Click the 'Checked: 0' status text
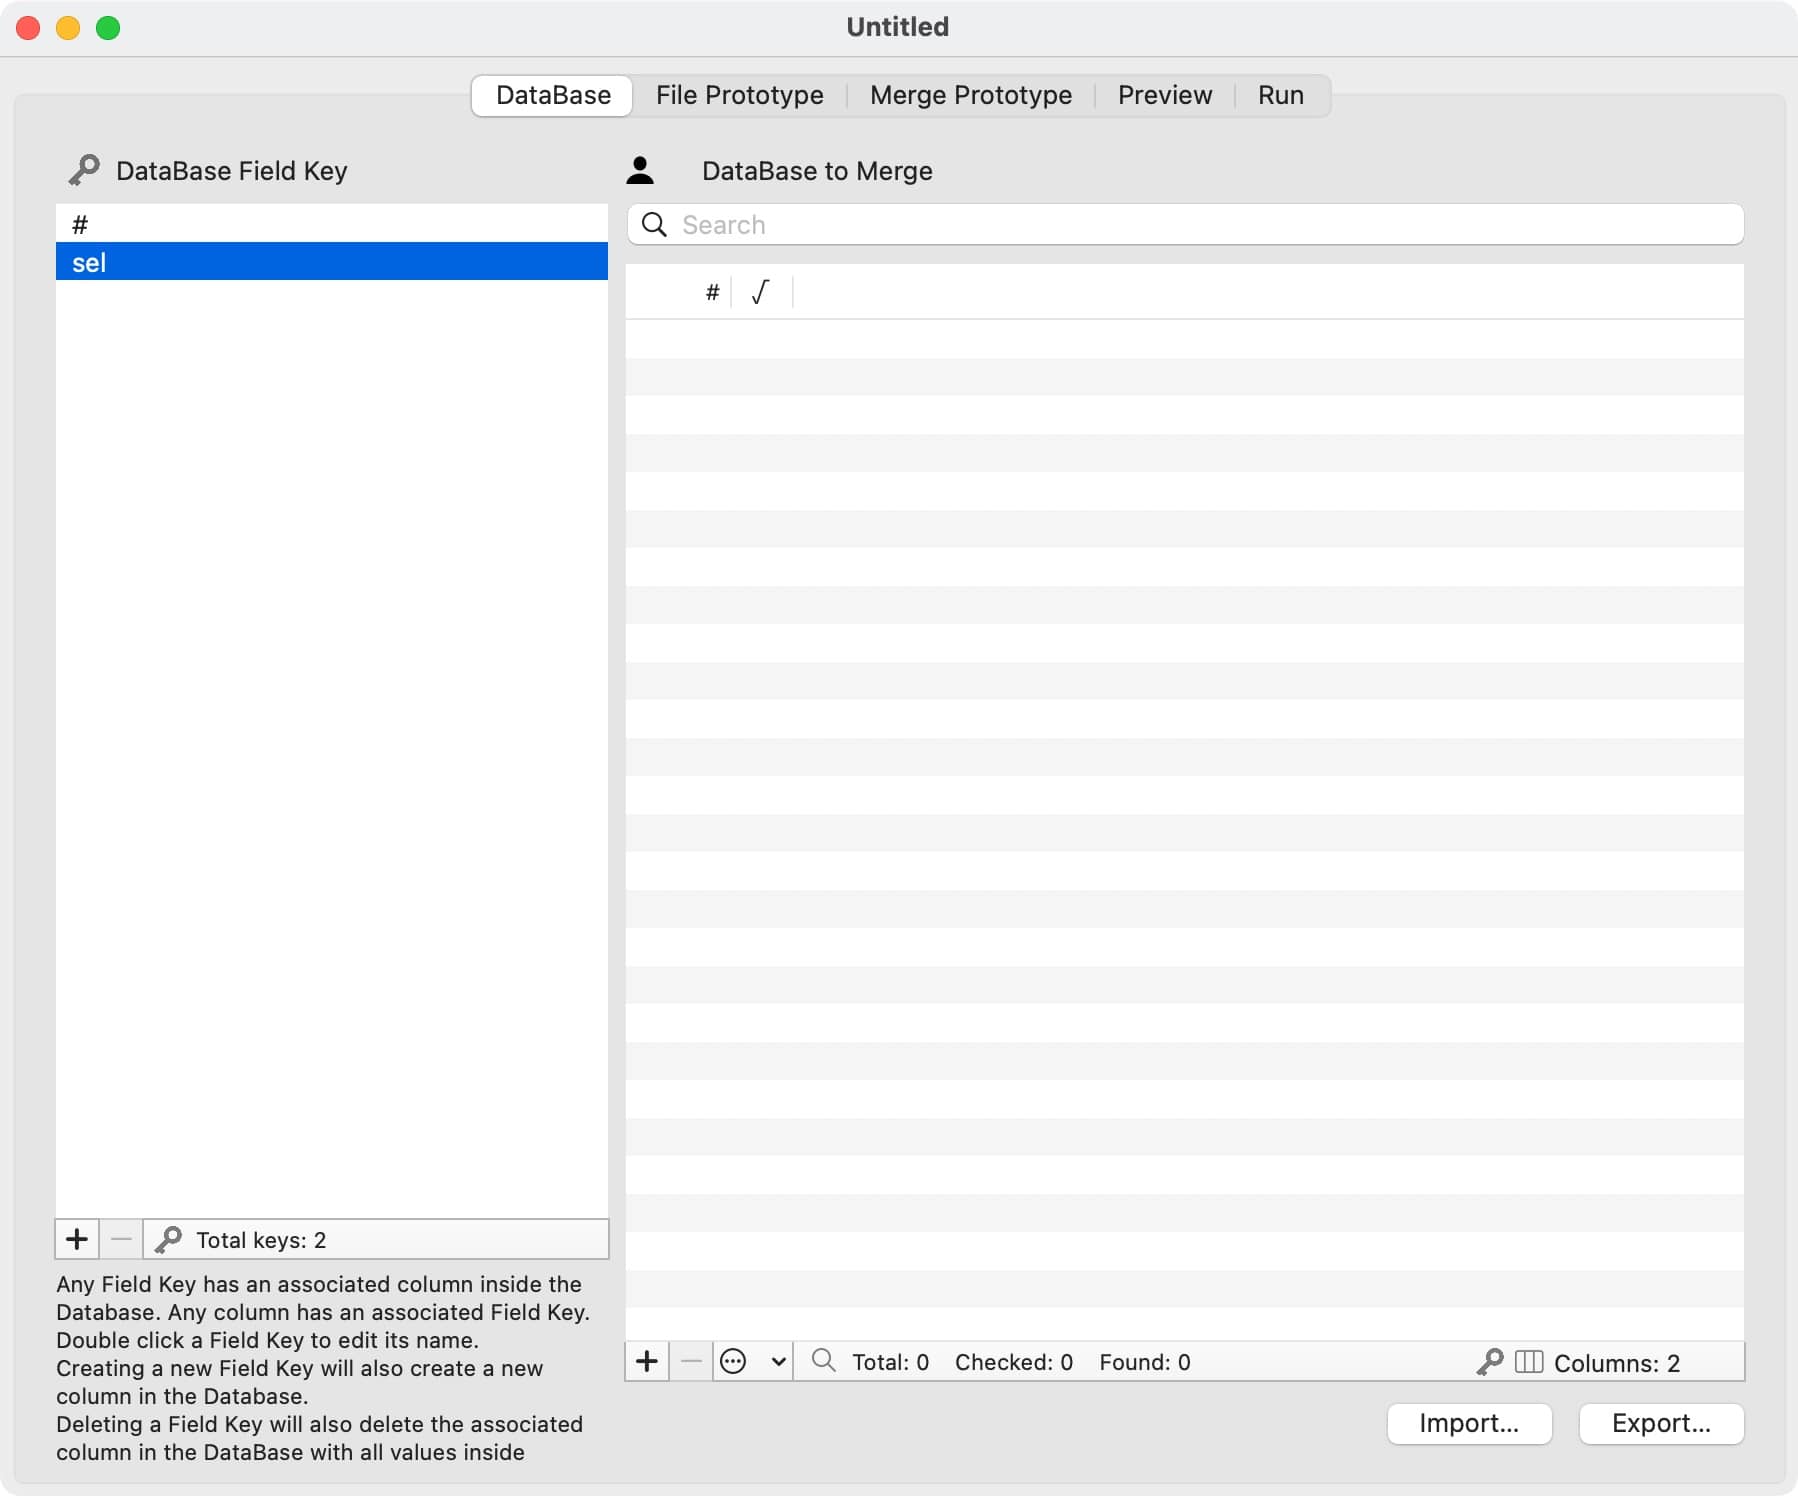 1014,1362
